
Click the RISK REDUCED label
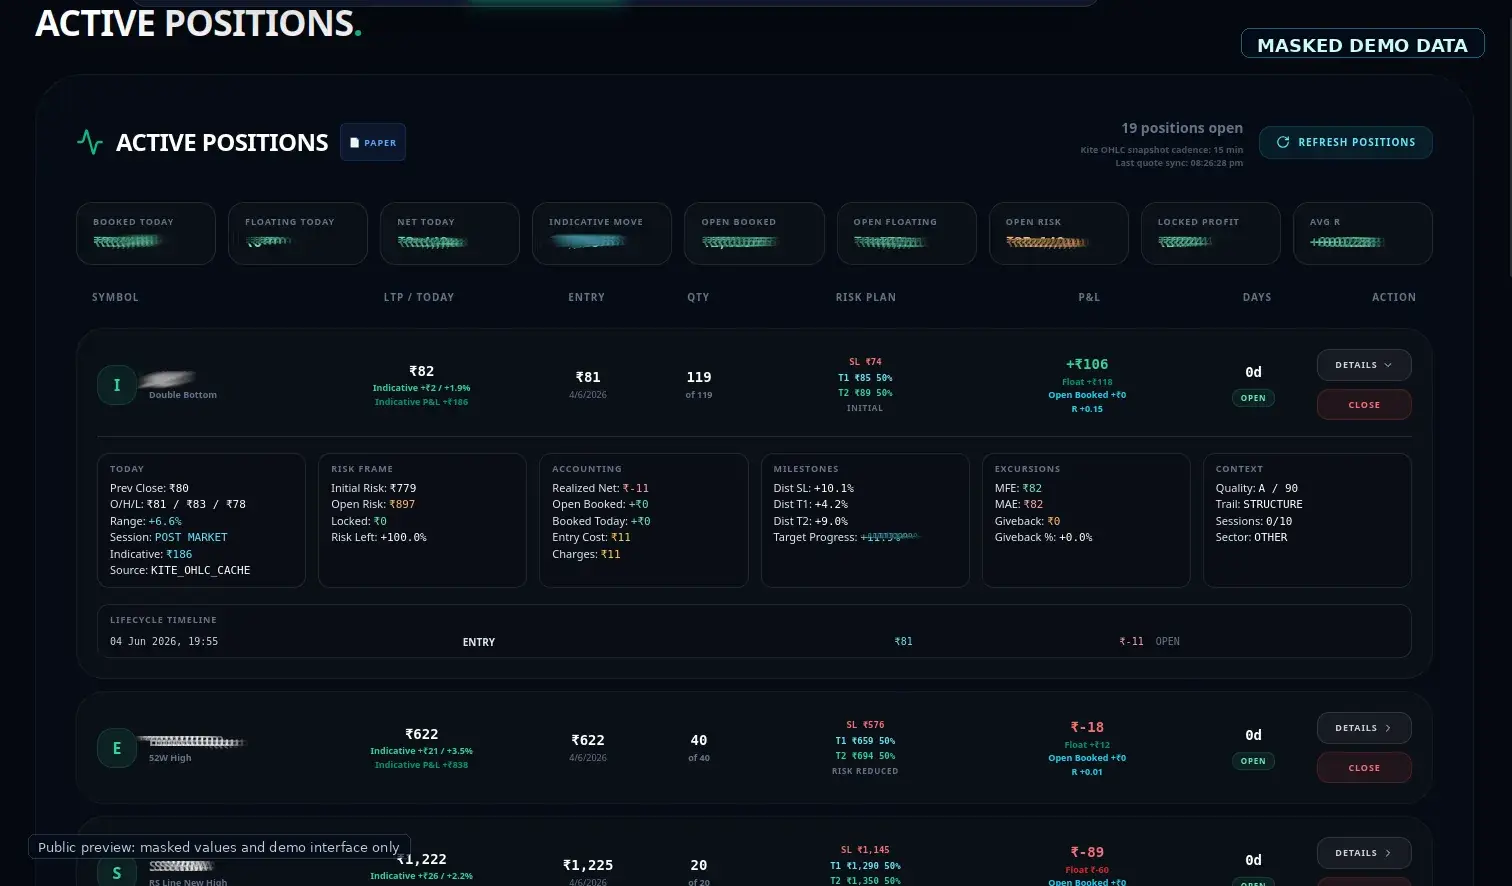(865, 771)
